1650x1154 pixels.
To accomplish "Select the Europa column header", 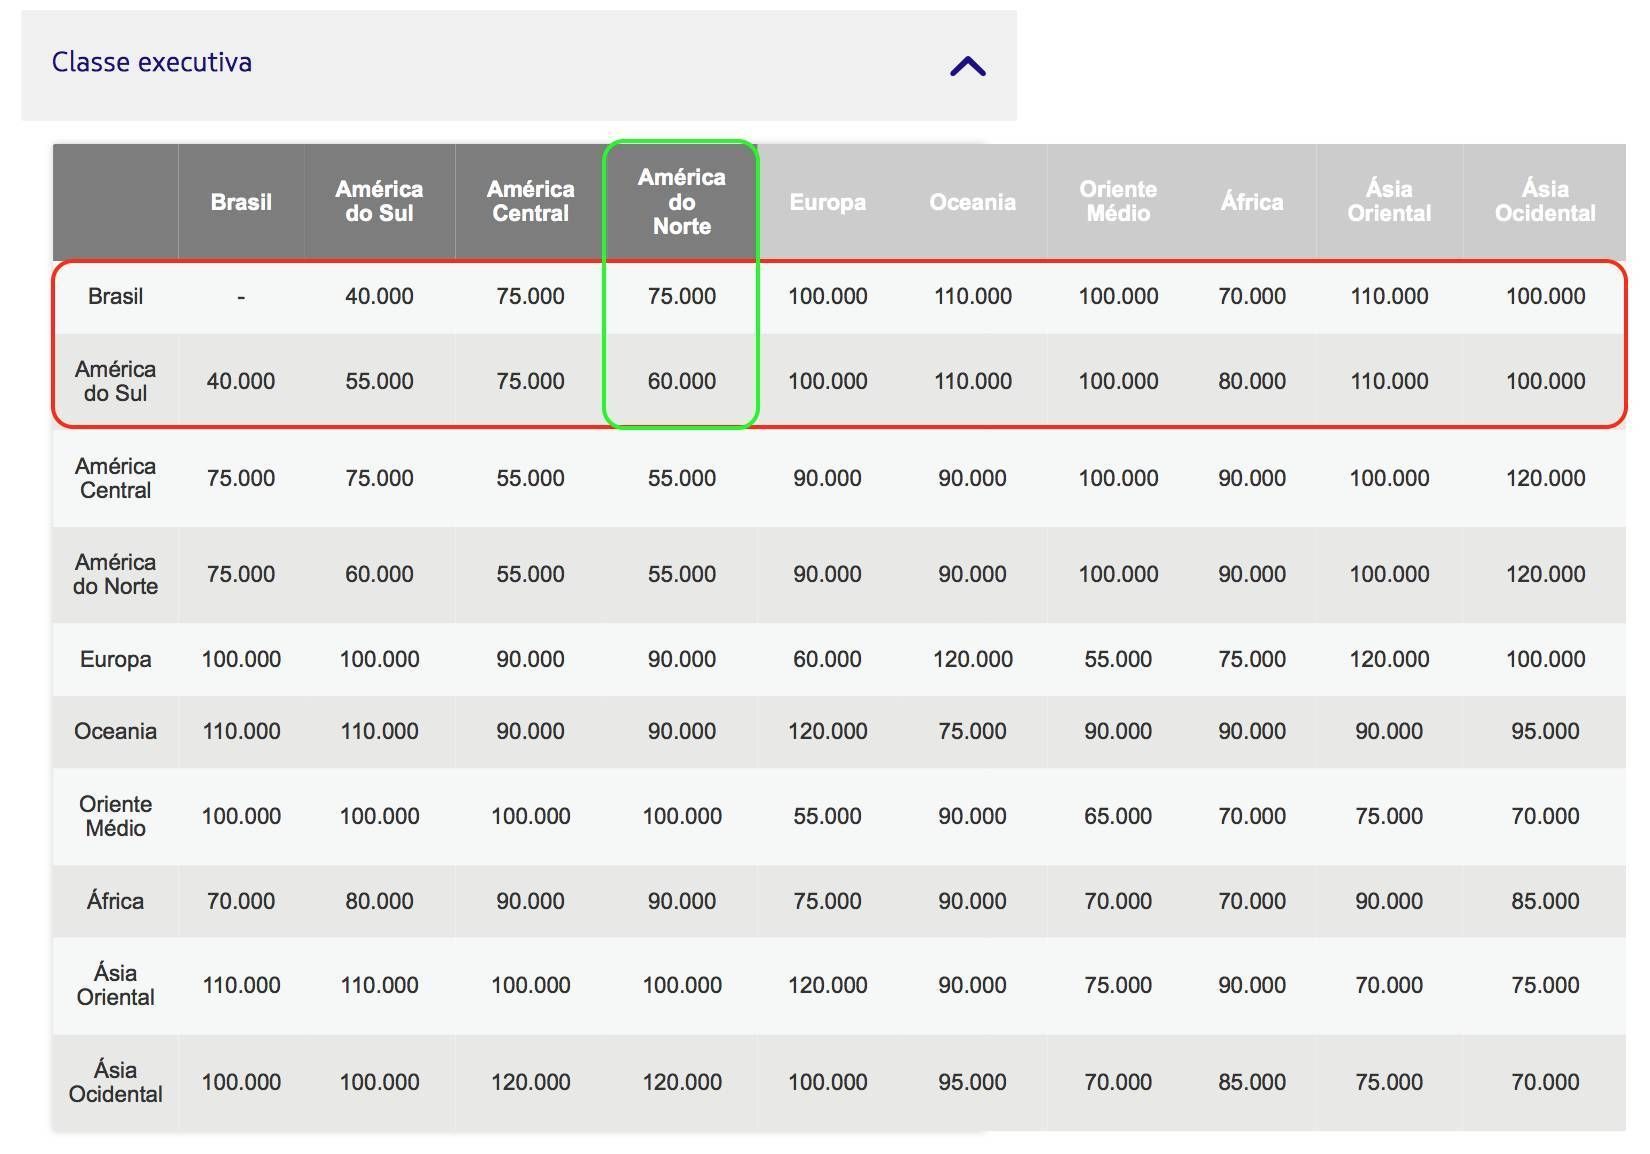I will [828, 202].
